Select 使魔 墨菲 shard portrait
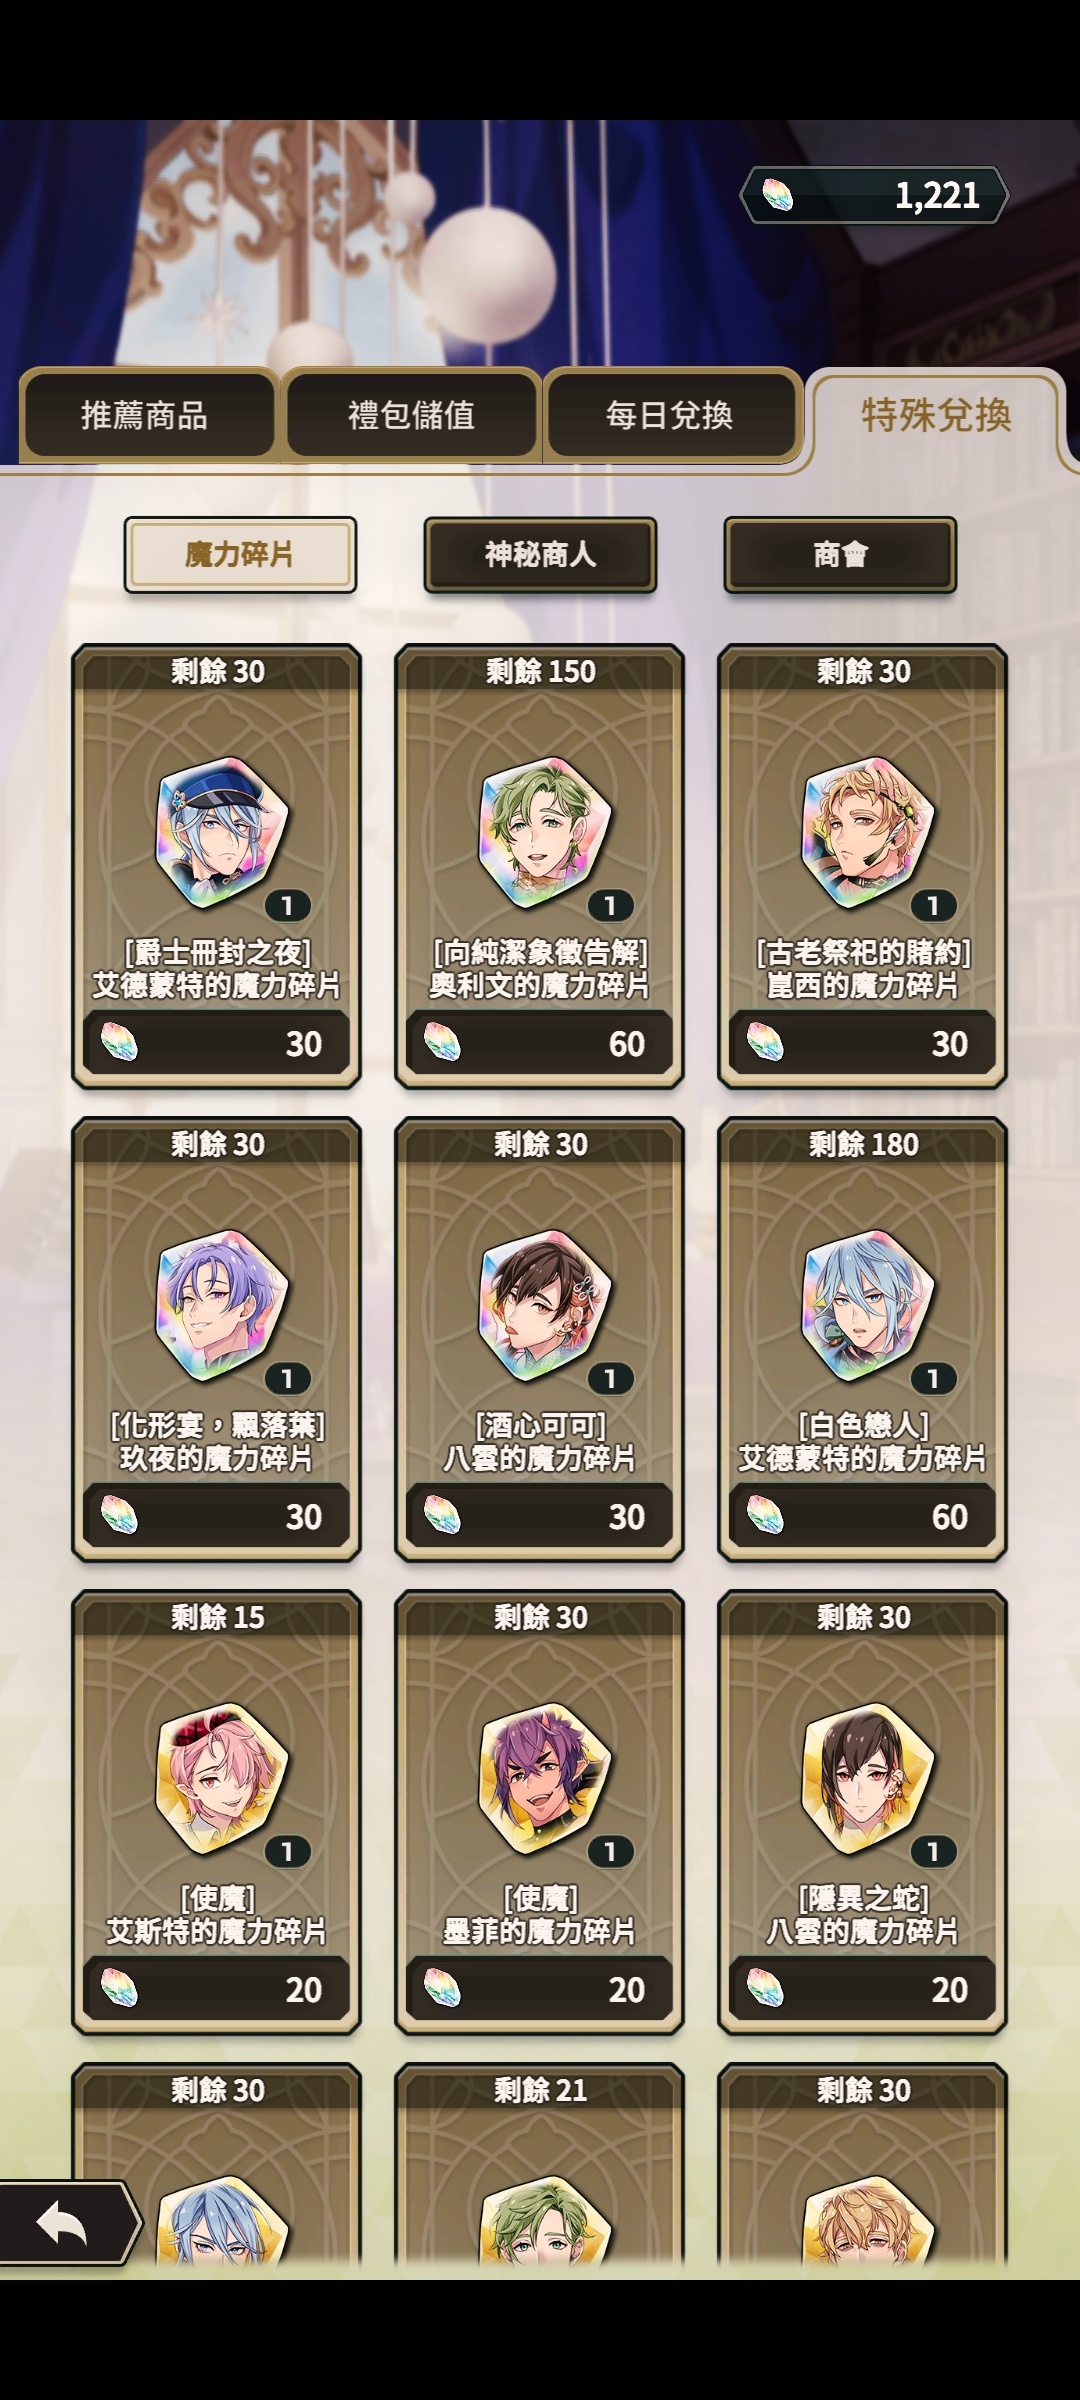 point(545,1778)
